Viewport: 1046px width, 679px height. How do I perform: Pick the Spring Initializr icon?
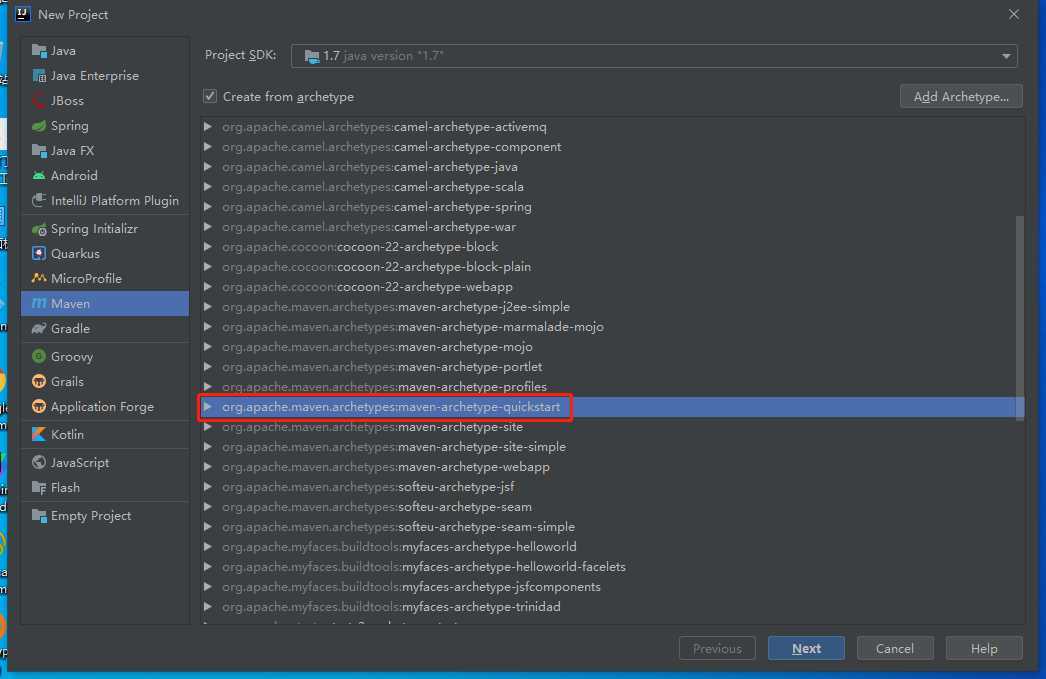click(x=39, y=229)
